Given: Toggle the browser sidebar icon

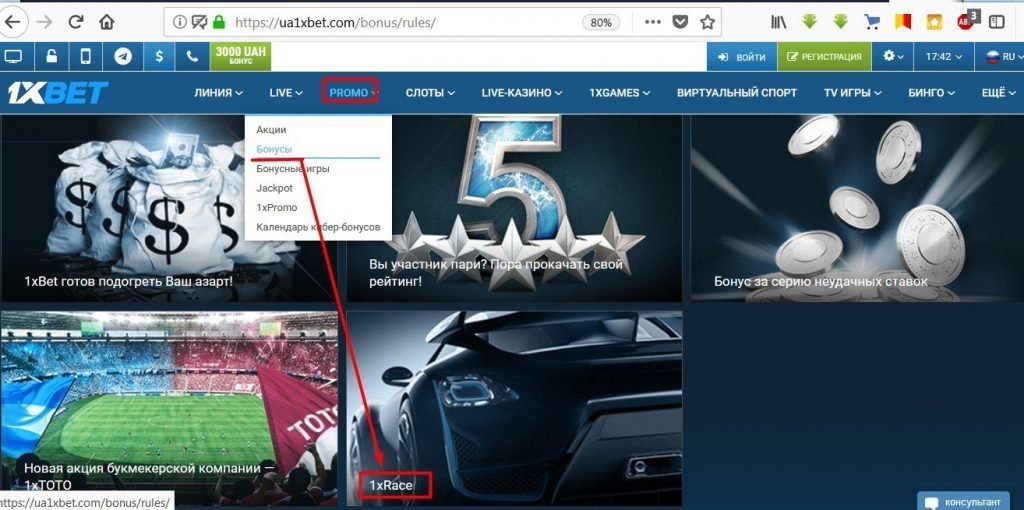Looking at the screenshot, I should click(997, 22).
